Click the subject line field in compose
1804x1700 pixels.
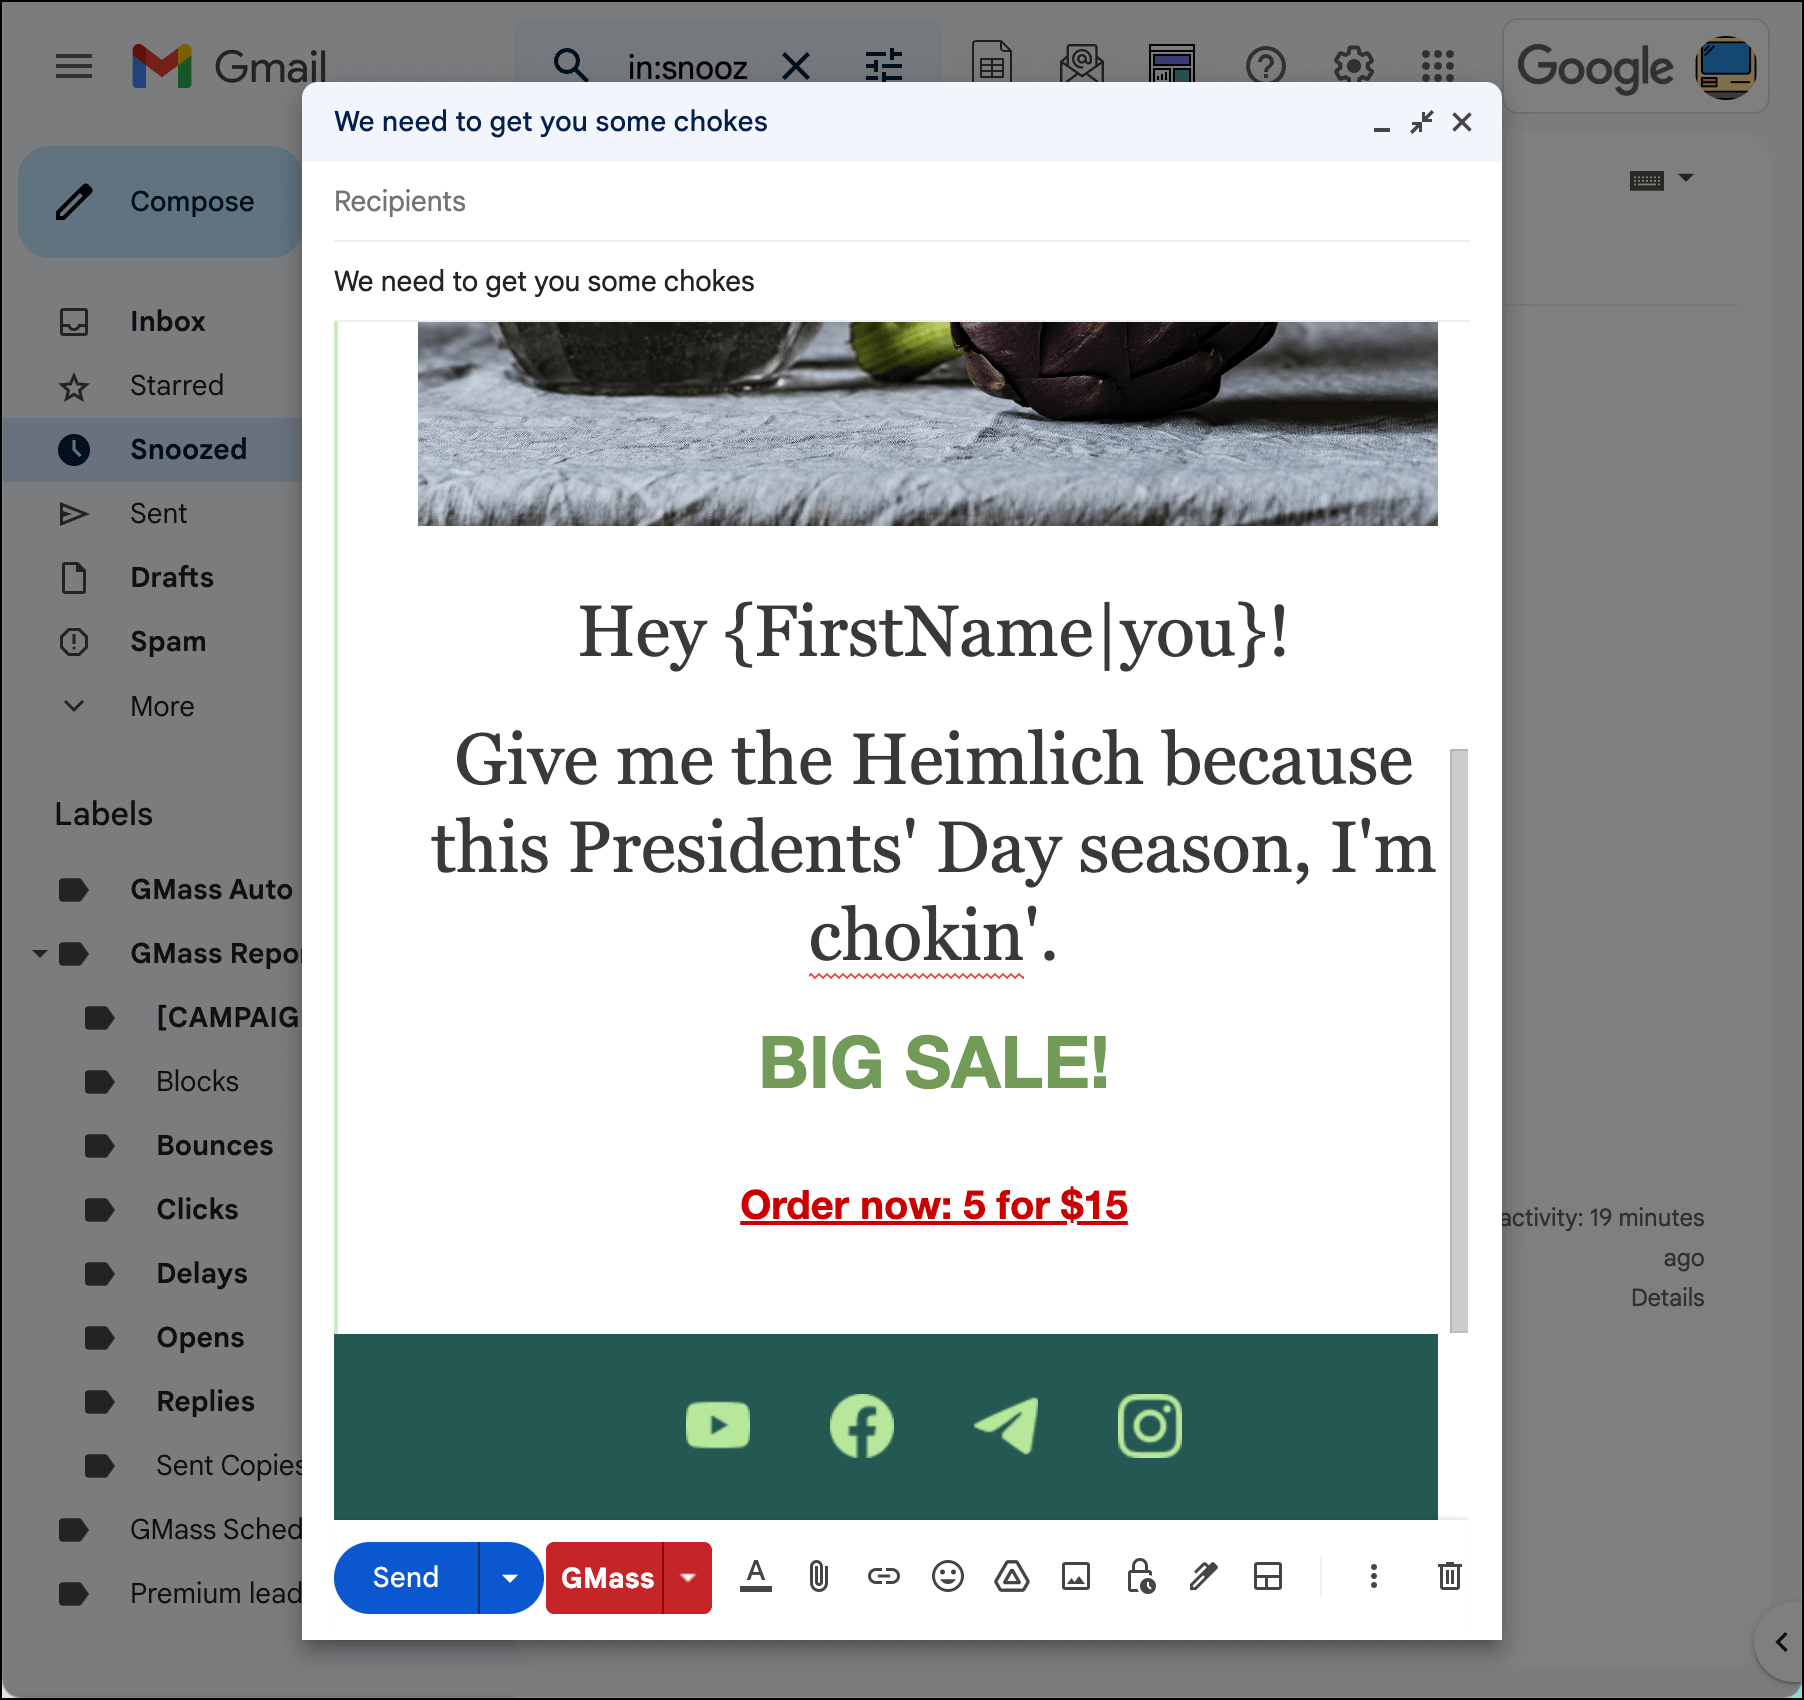901,282
